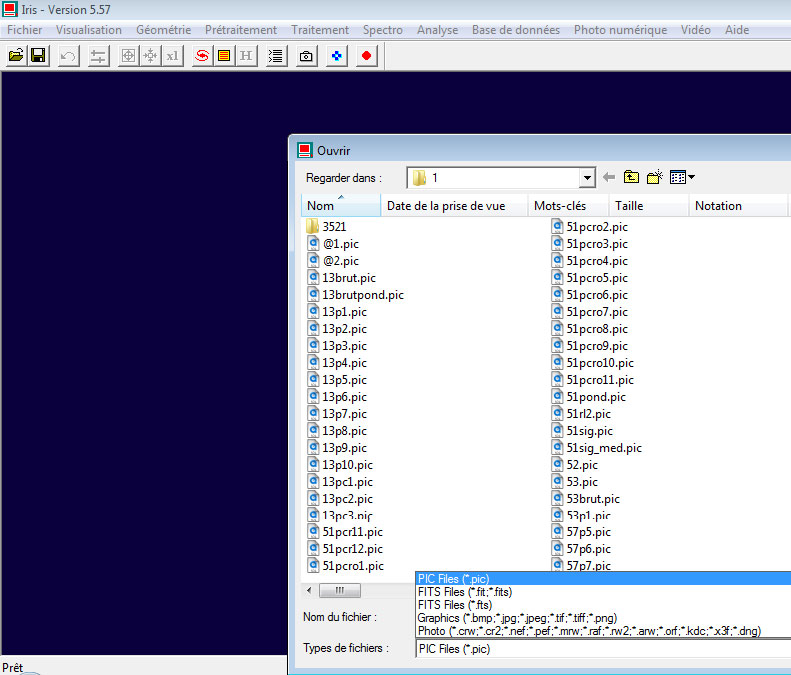This screenshot has width=791, height=675.
Task: Go back with the dialog arrow icon
Action: pyautogui.click(x=609, y=177)
